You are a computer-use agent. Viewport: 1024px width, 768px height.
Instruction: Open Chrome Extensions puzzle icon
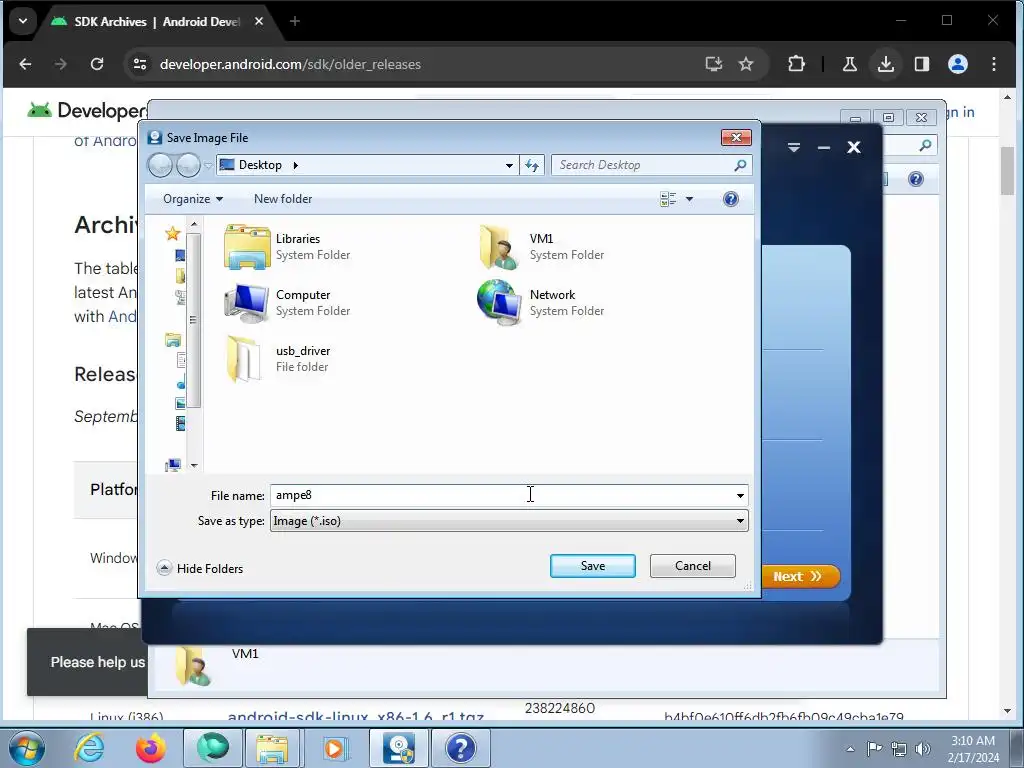[796, 64]
